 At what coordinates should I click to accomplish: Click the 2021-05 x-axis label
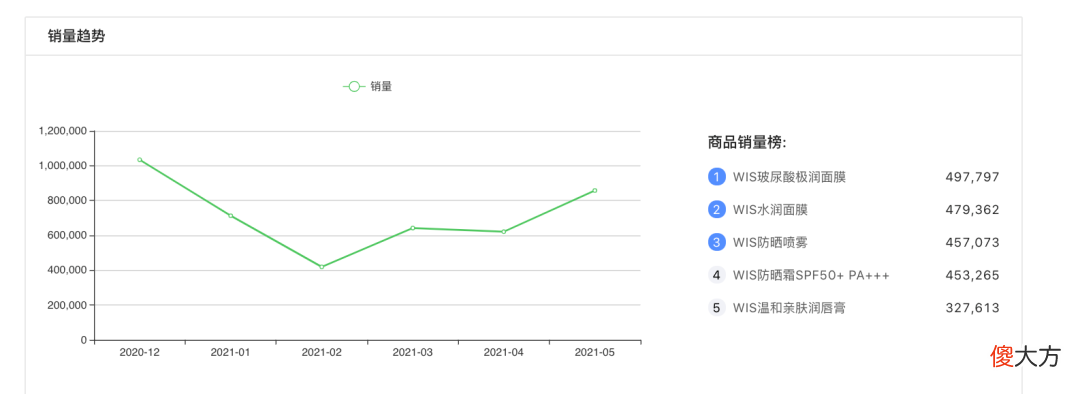pos(594,352)
